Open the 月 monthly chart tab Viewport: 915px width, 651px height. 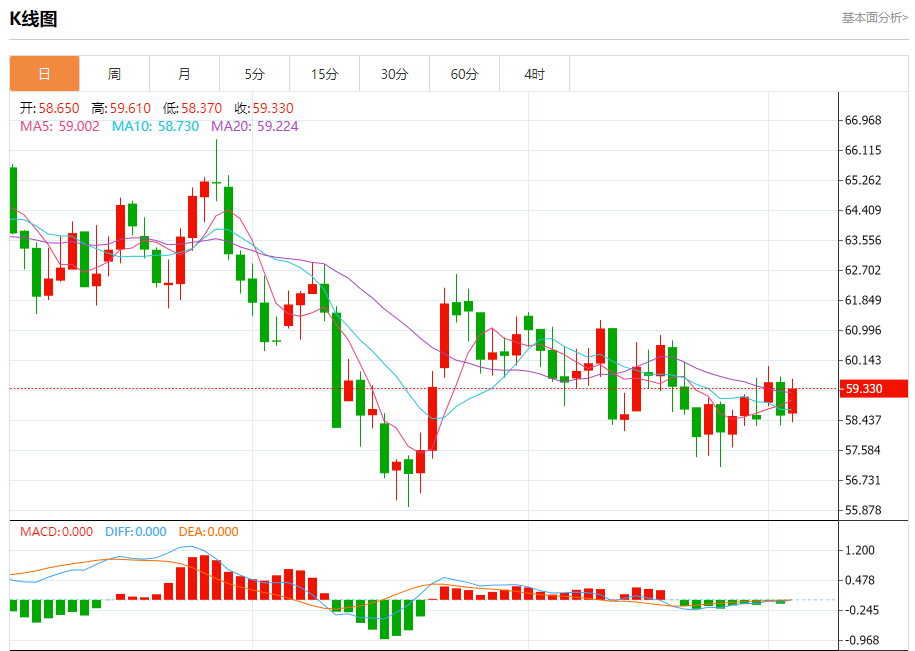pos(184,74)
